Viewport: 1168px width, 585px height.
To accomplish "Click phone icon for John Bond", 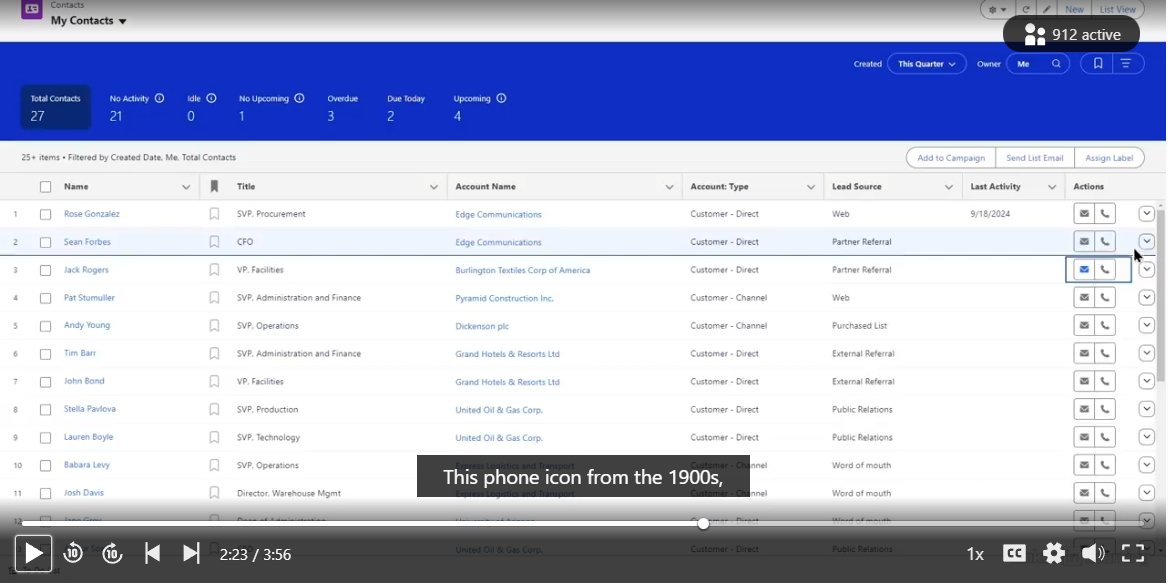I will [x=1105, y=382].
